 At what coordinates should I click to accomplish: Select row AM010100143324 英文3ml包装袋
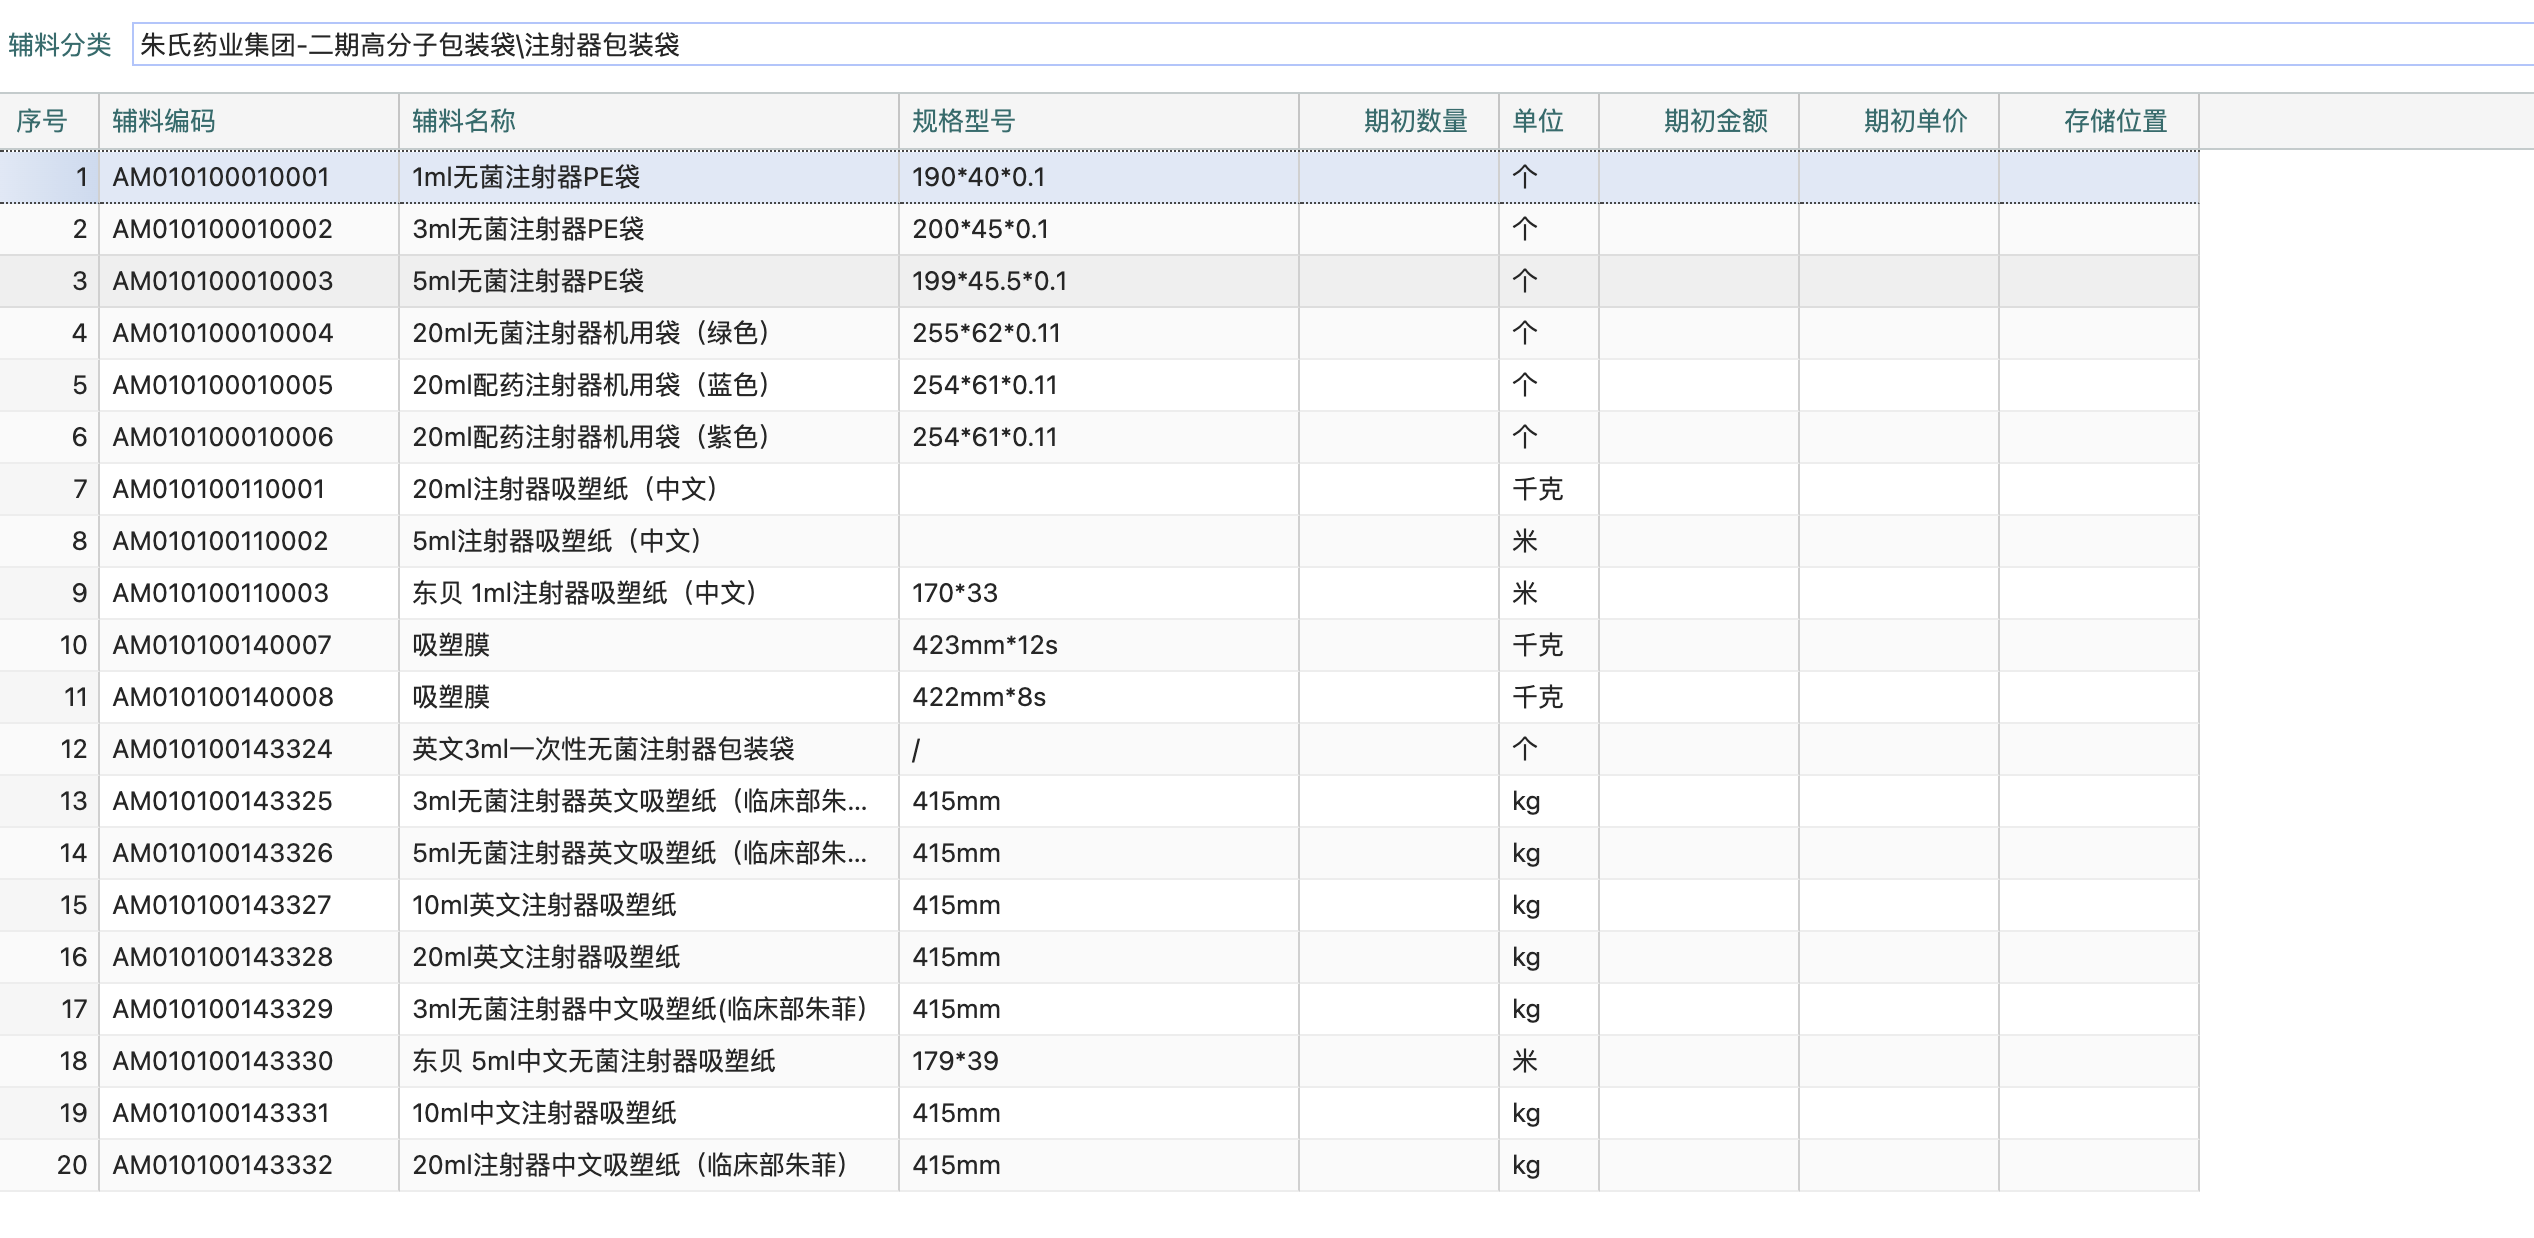[x=603, y=749]
